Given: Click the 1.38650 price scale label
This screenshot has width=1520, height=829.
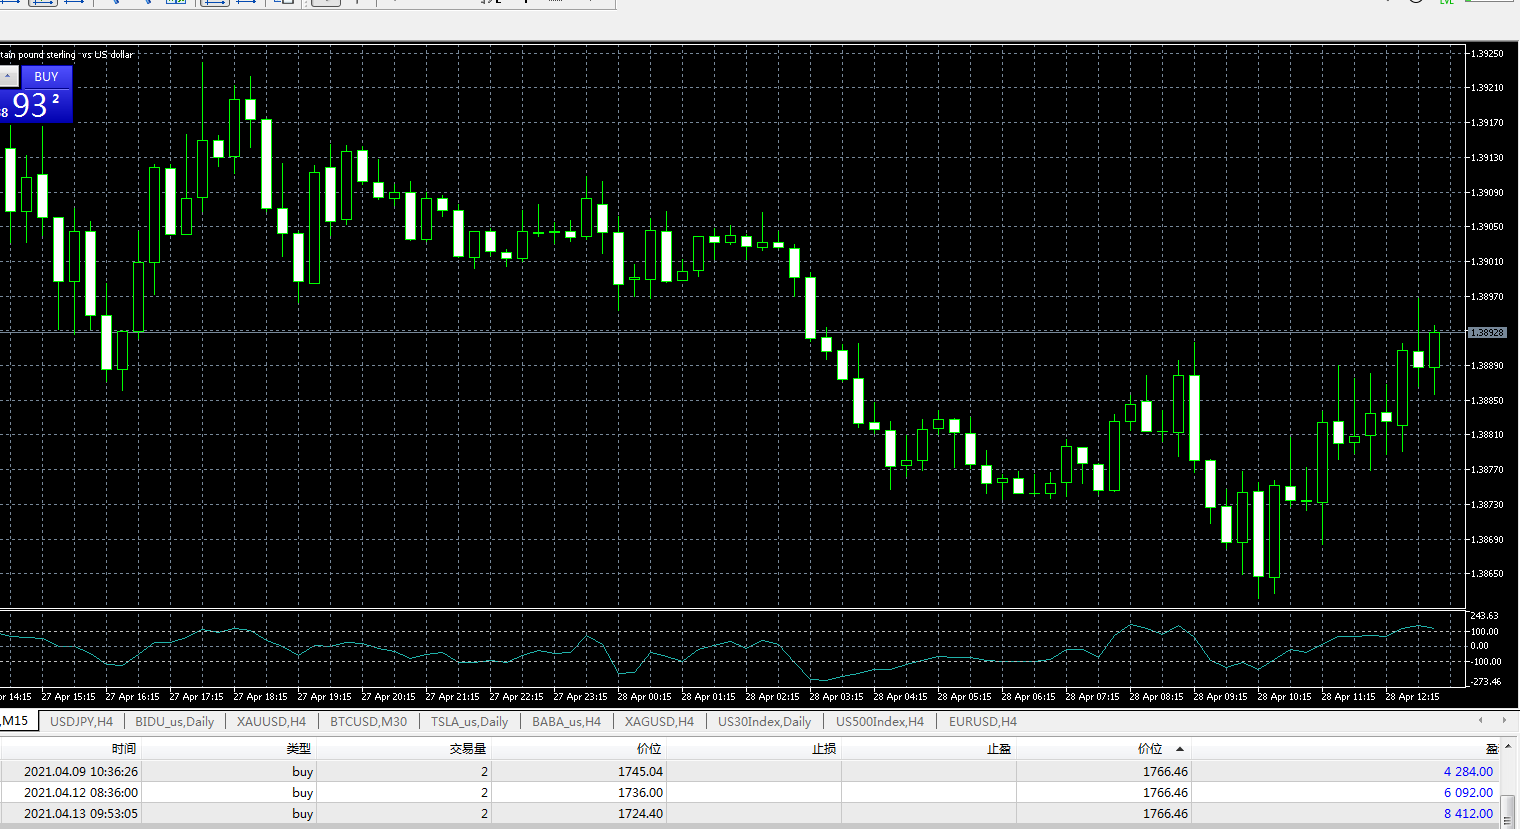Looking at the screenshot, I should pyautogui.click(x=1487, y=574).
